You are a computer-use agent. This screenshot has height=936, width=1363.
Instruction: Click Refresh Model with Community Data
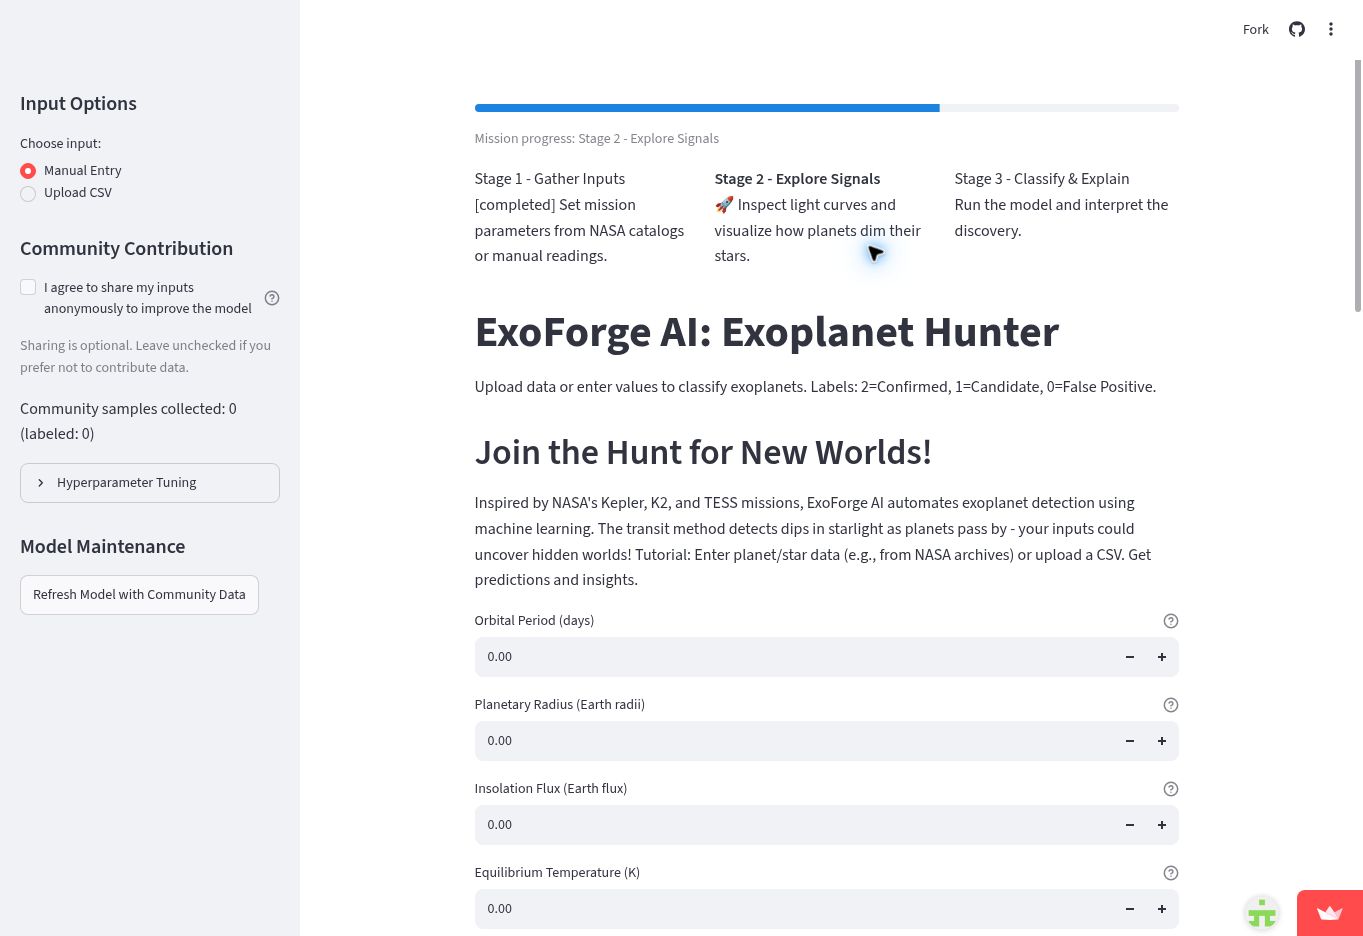pos(139,595)
